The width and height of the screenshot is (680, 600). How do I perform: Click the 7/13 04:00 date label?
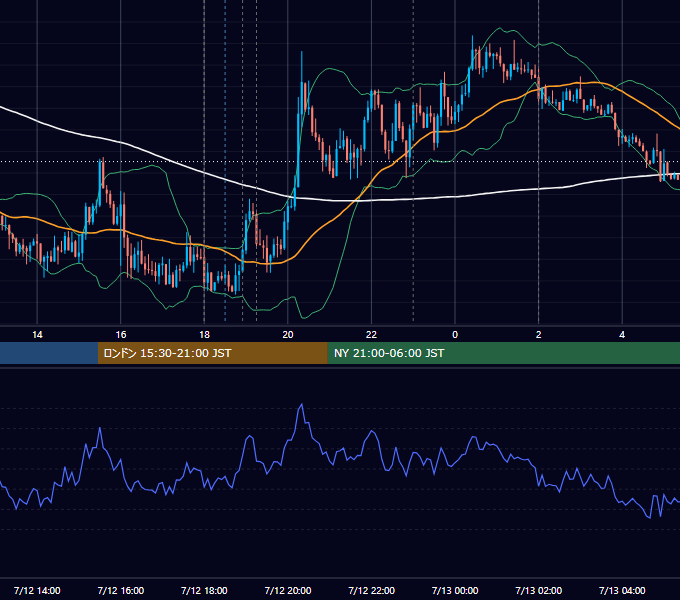pyautogui.click(x=622, y=590)
